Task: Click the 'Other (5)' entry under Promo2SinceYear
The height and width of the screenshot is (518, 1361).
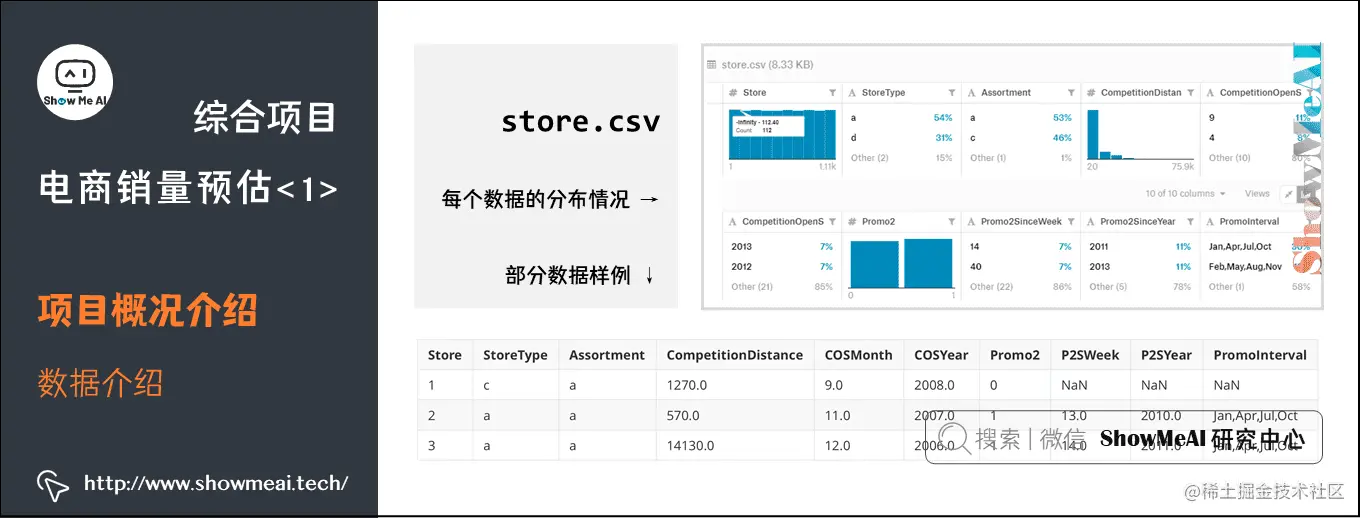Action: tap(1109, 287)
